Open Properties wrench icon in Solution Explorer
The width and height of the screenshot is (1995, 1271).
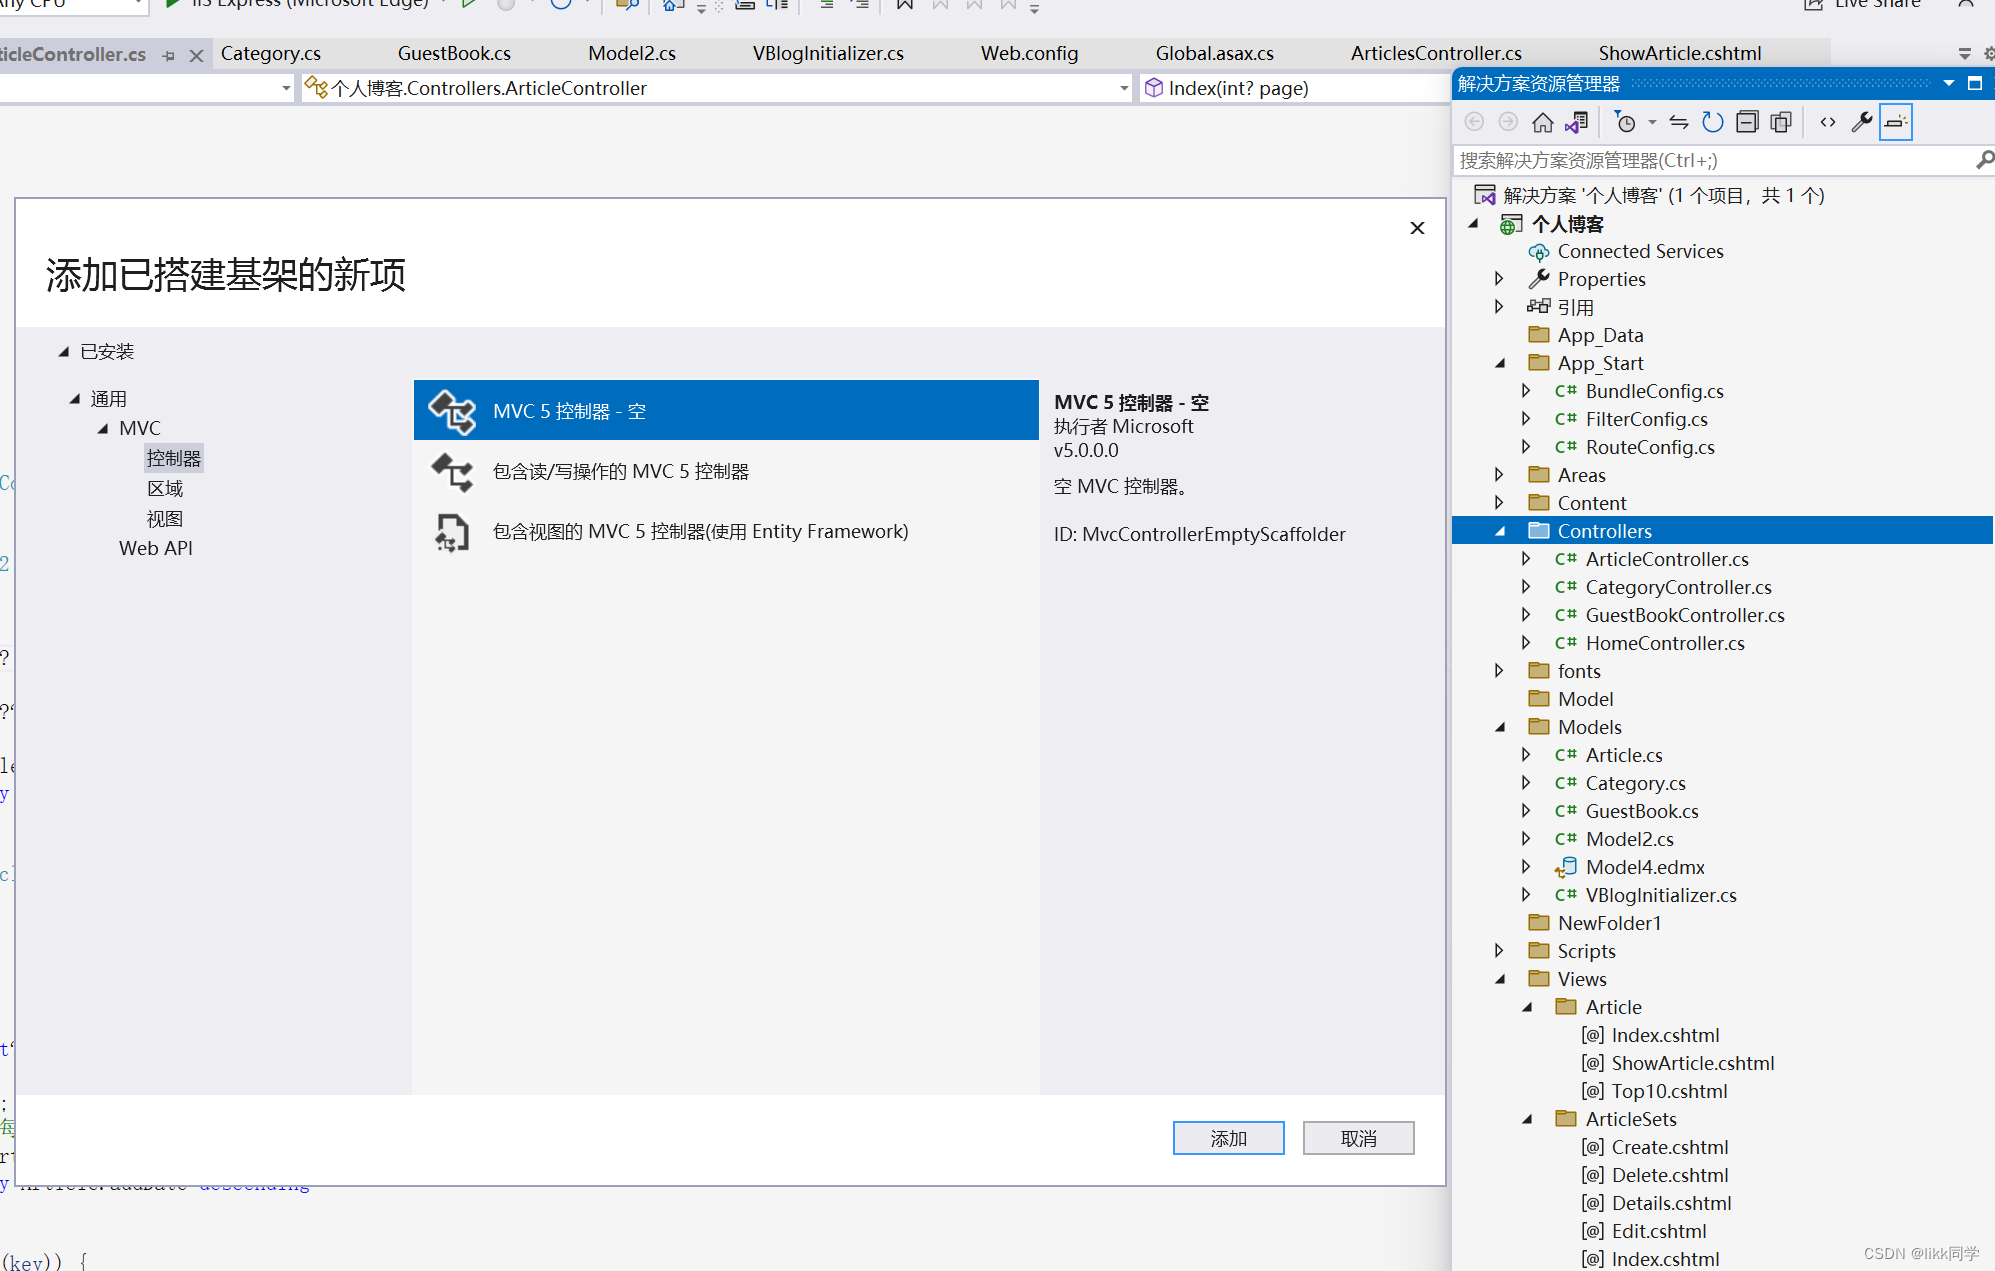[x=1862, y=122]
